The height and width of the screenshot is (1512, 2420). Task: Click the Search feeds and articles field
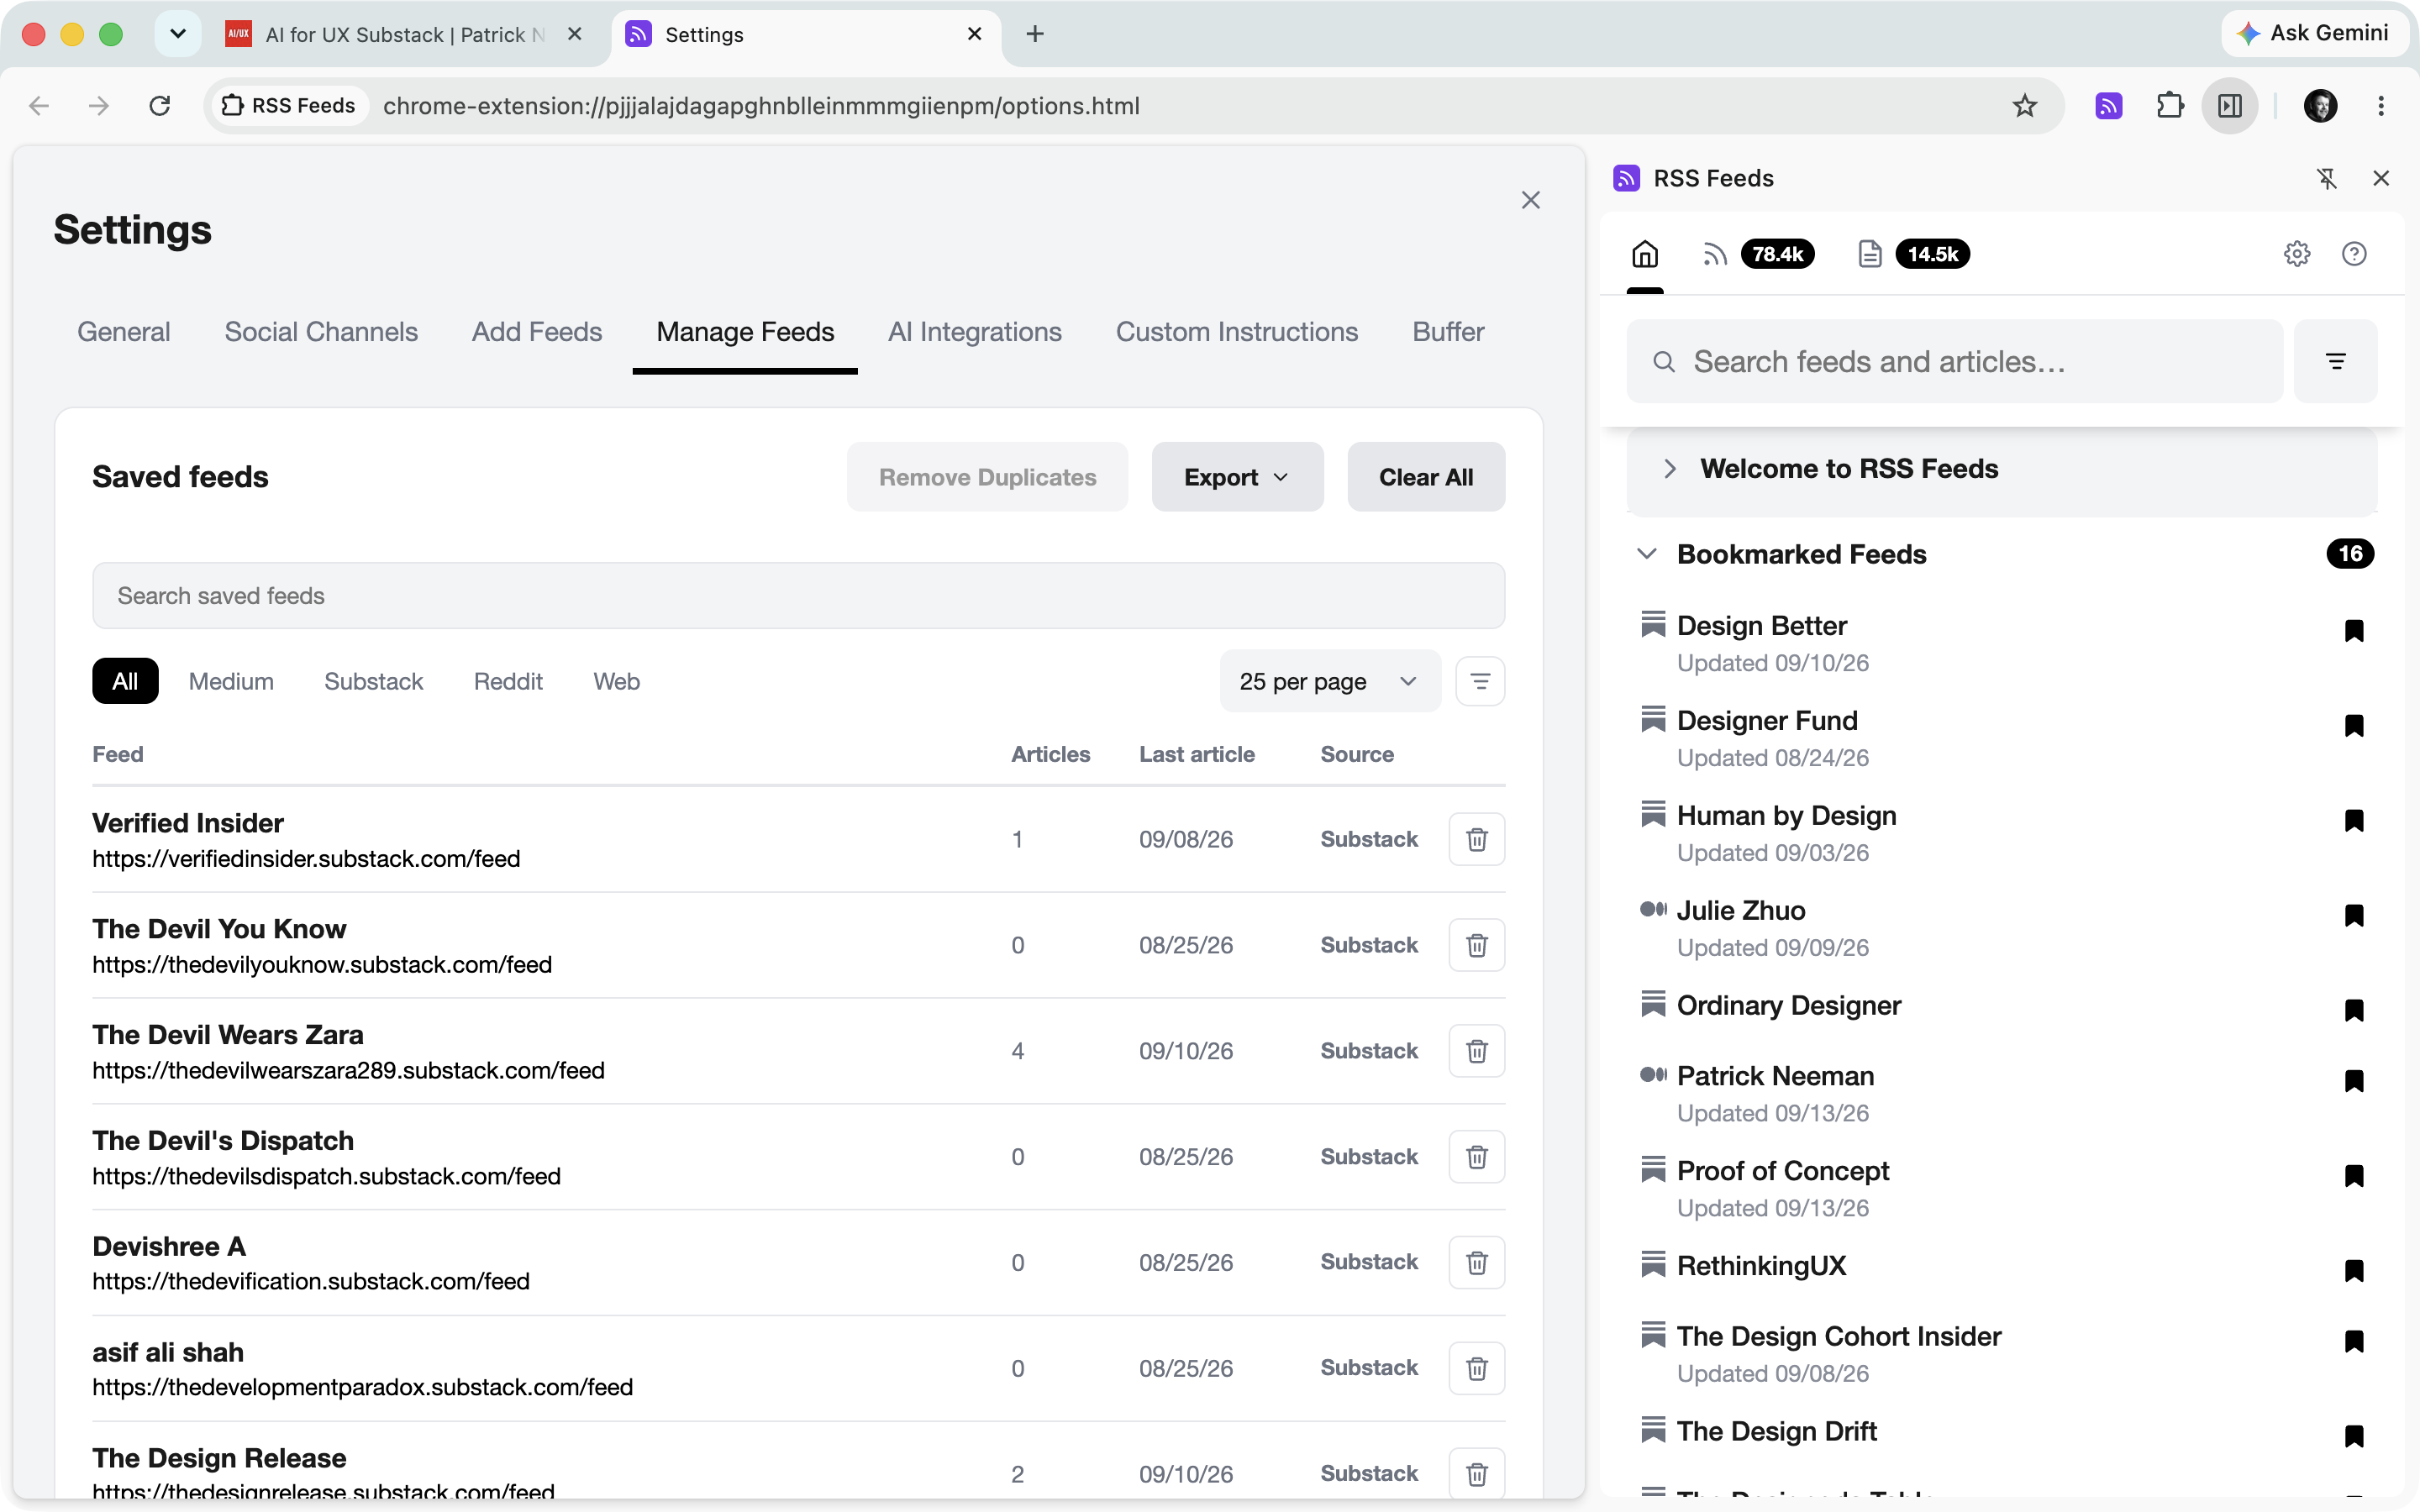[x=1954, y=361]
